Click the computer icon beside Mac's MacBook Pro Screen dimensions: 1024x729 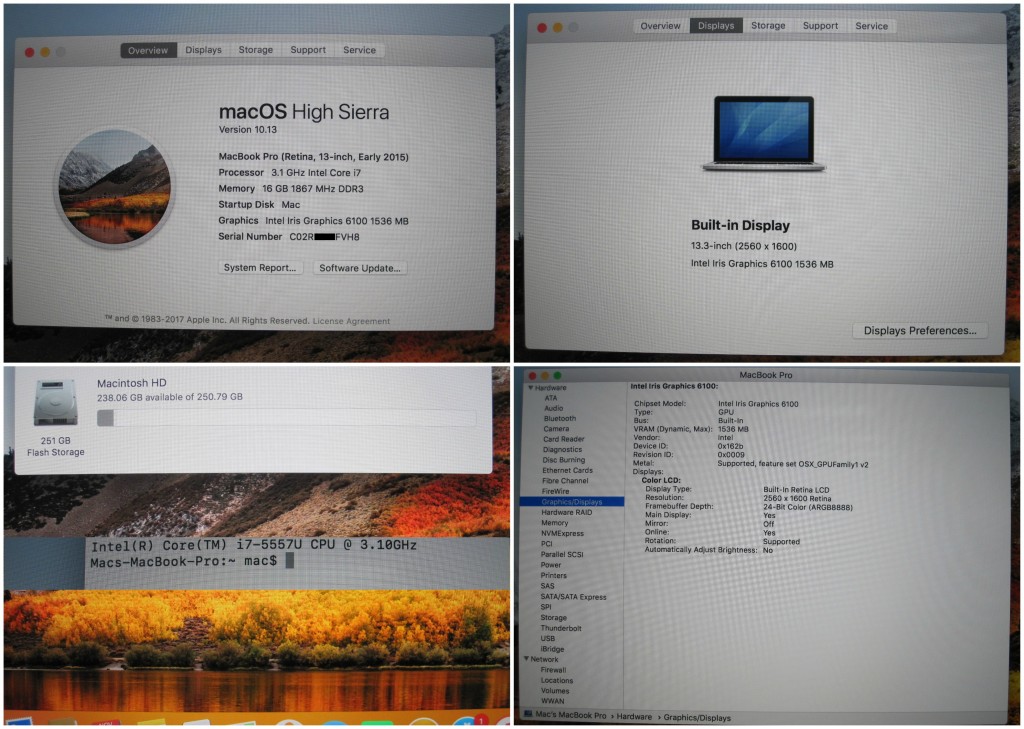(x=528, y=715)
